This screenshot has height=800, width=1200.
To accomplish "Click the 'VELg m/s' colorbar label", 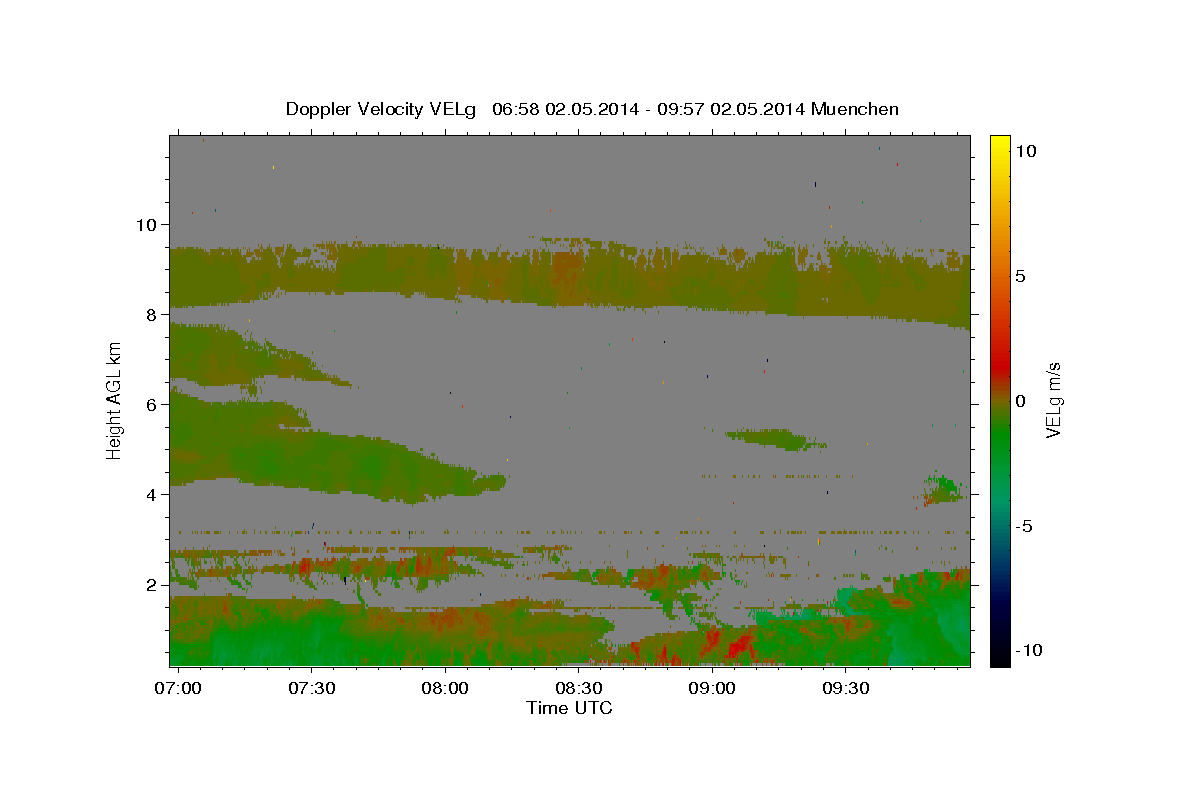I will point(1052,400).
